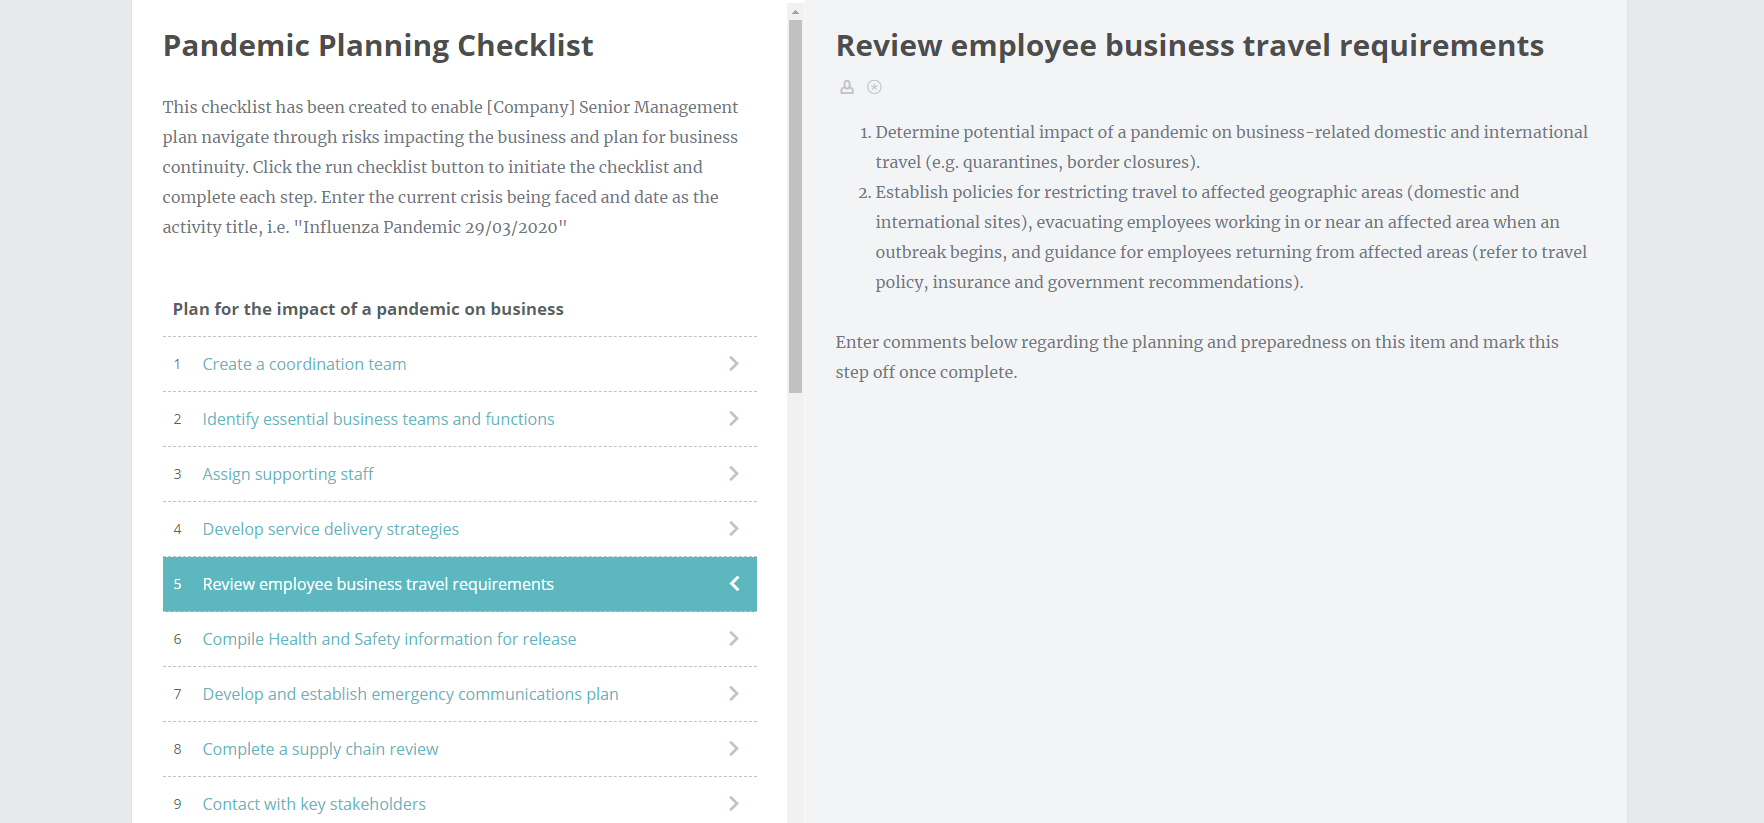Click the circled asterisk icon
The image size is (1764, 823).
pos(874,87)
